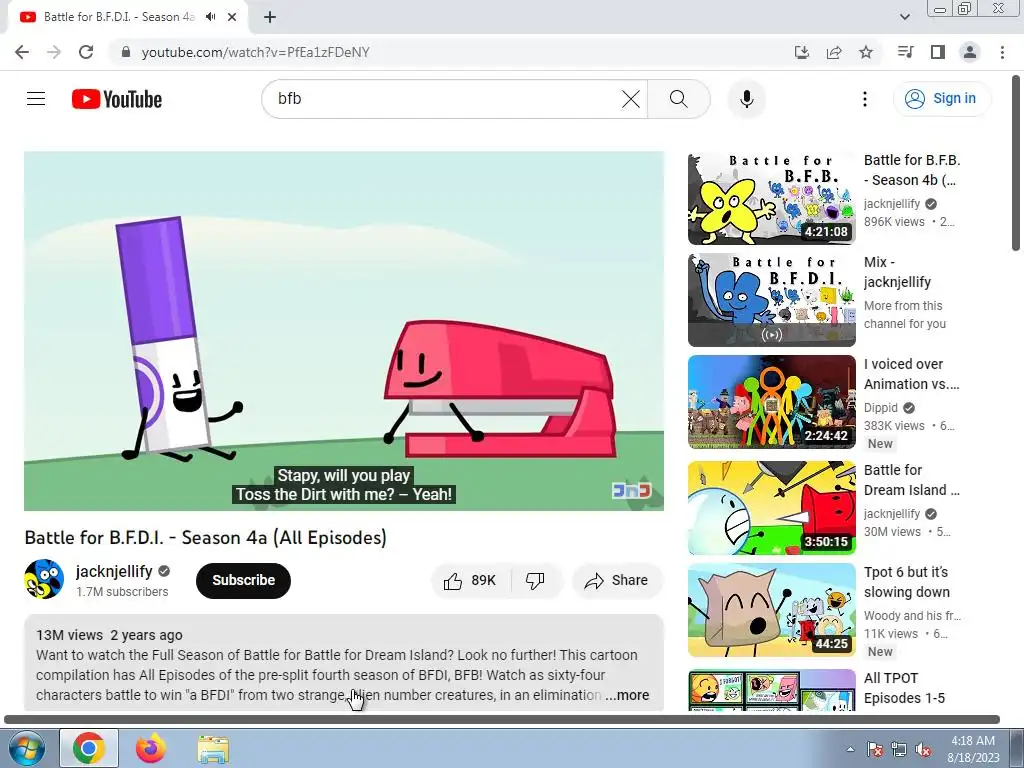
Task: Open YouTube settings three-dot menu
Action: tap(865, 99)
